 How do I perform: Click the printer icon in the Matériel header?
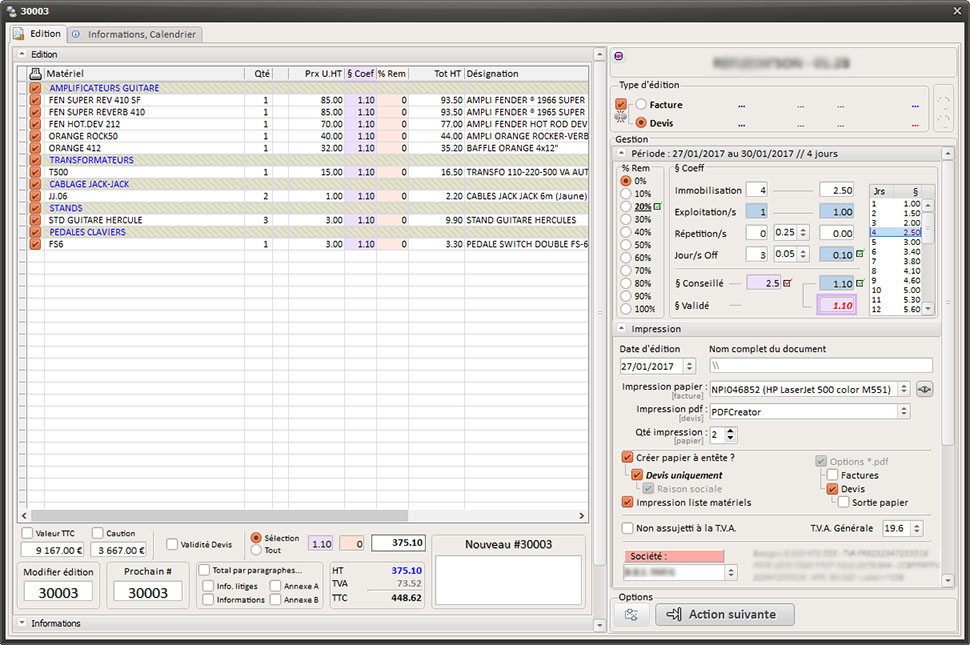click(35, 74)
